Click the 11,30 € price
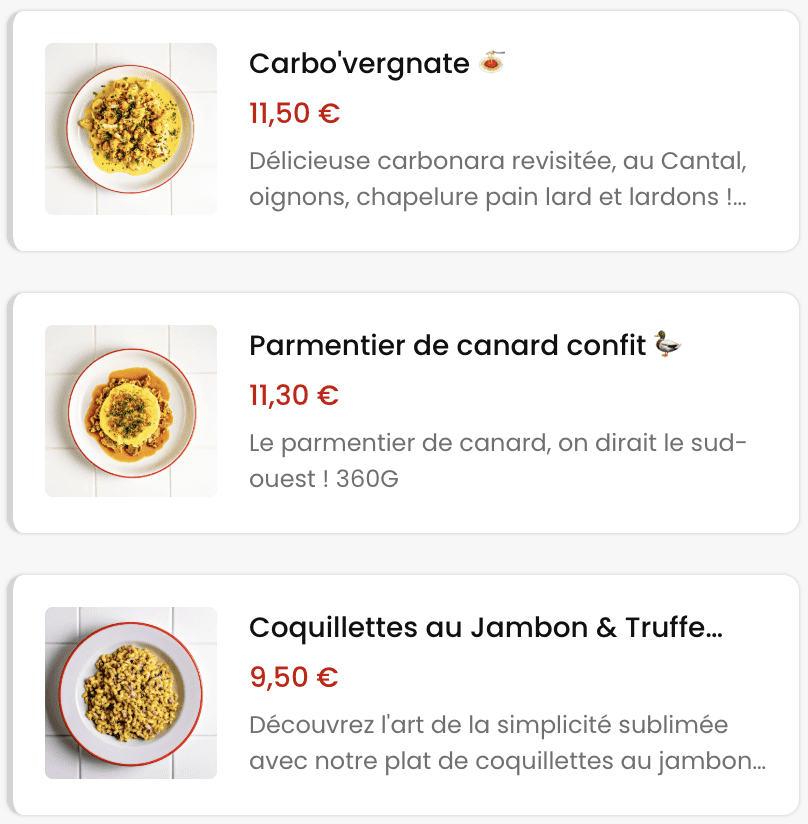Image resolution: width=808 pixels, height=824 pixels. [294, 396]
